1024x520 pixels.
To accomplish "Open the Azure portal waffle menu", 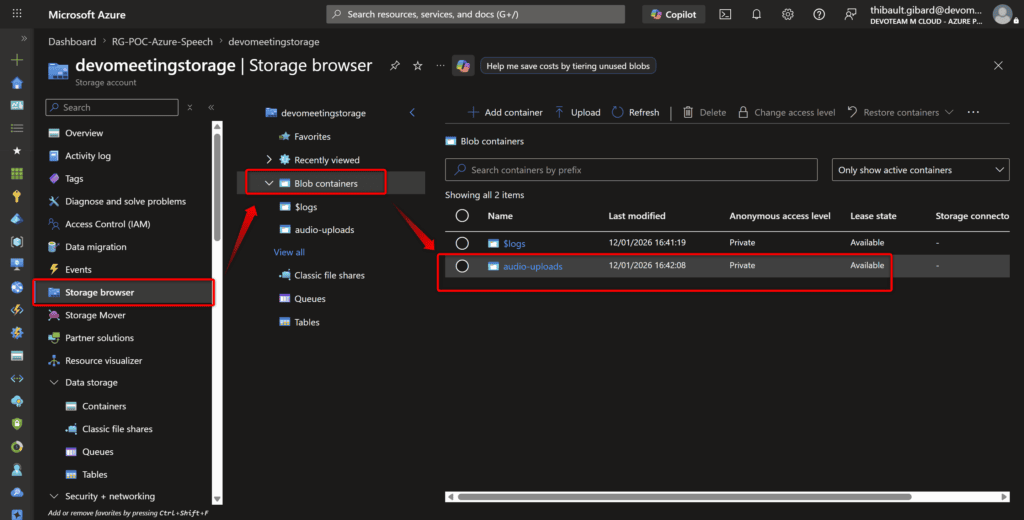I will tap(17, 14).
